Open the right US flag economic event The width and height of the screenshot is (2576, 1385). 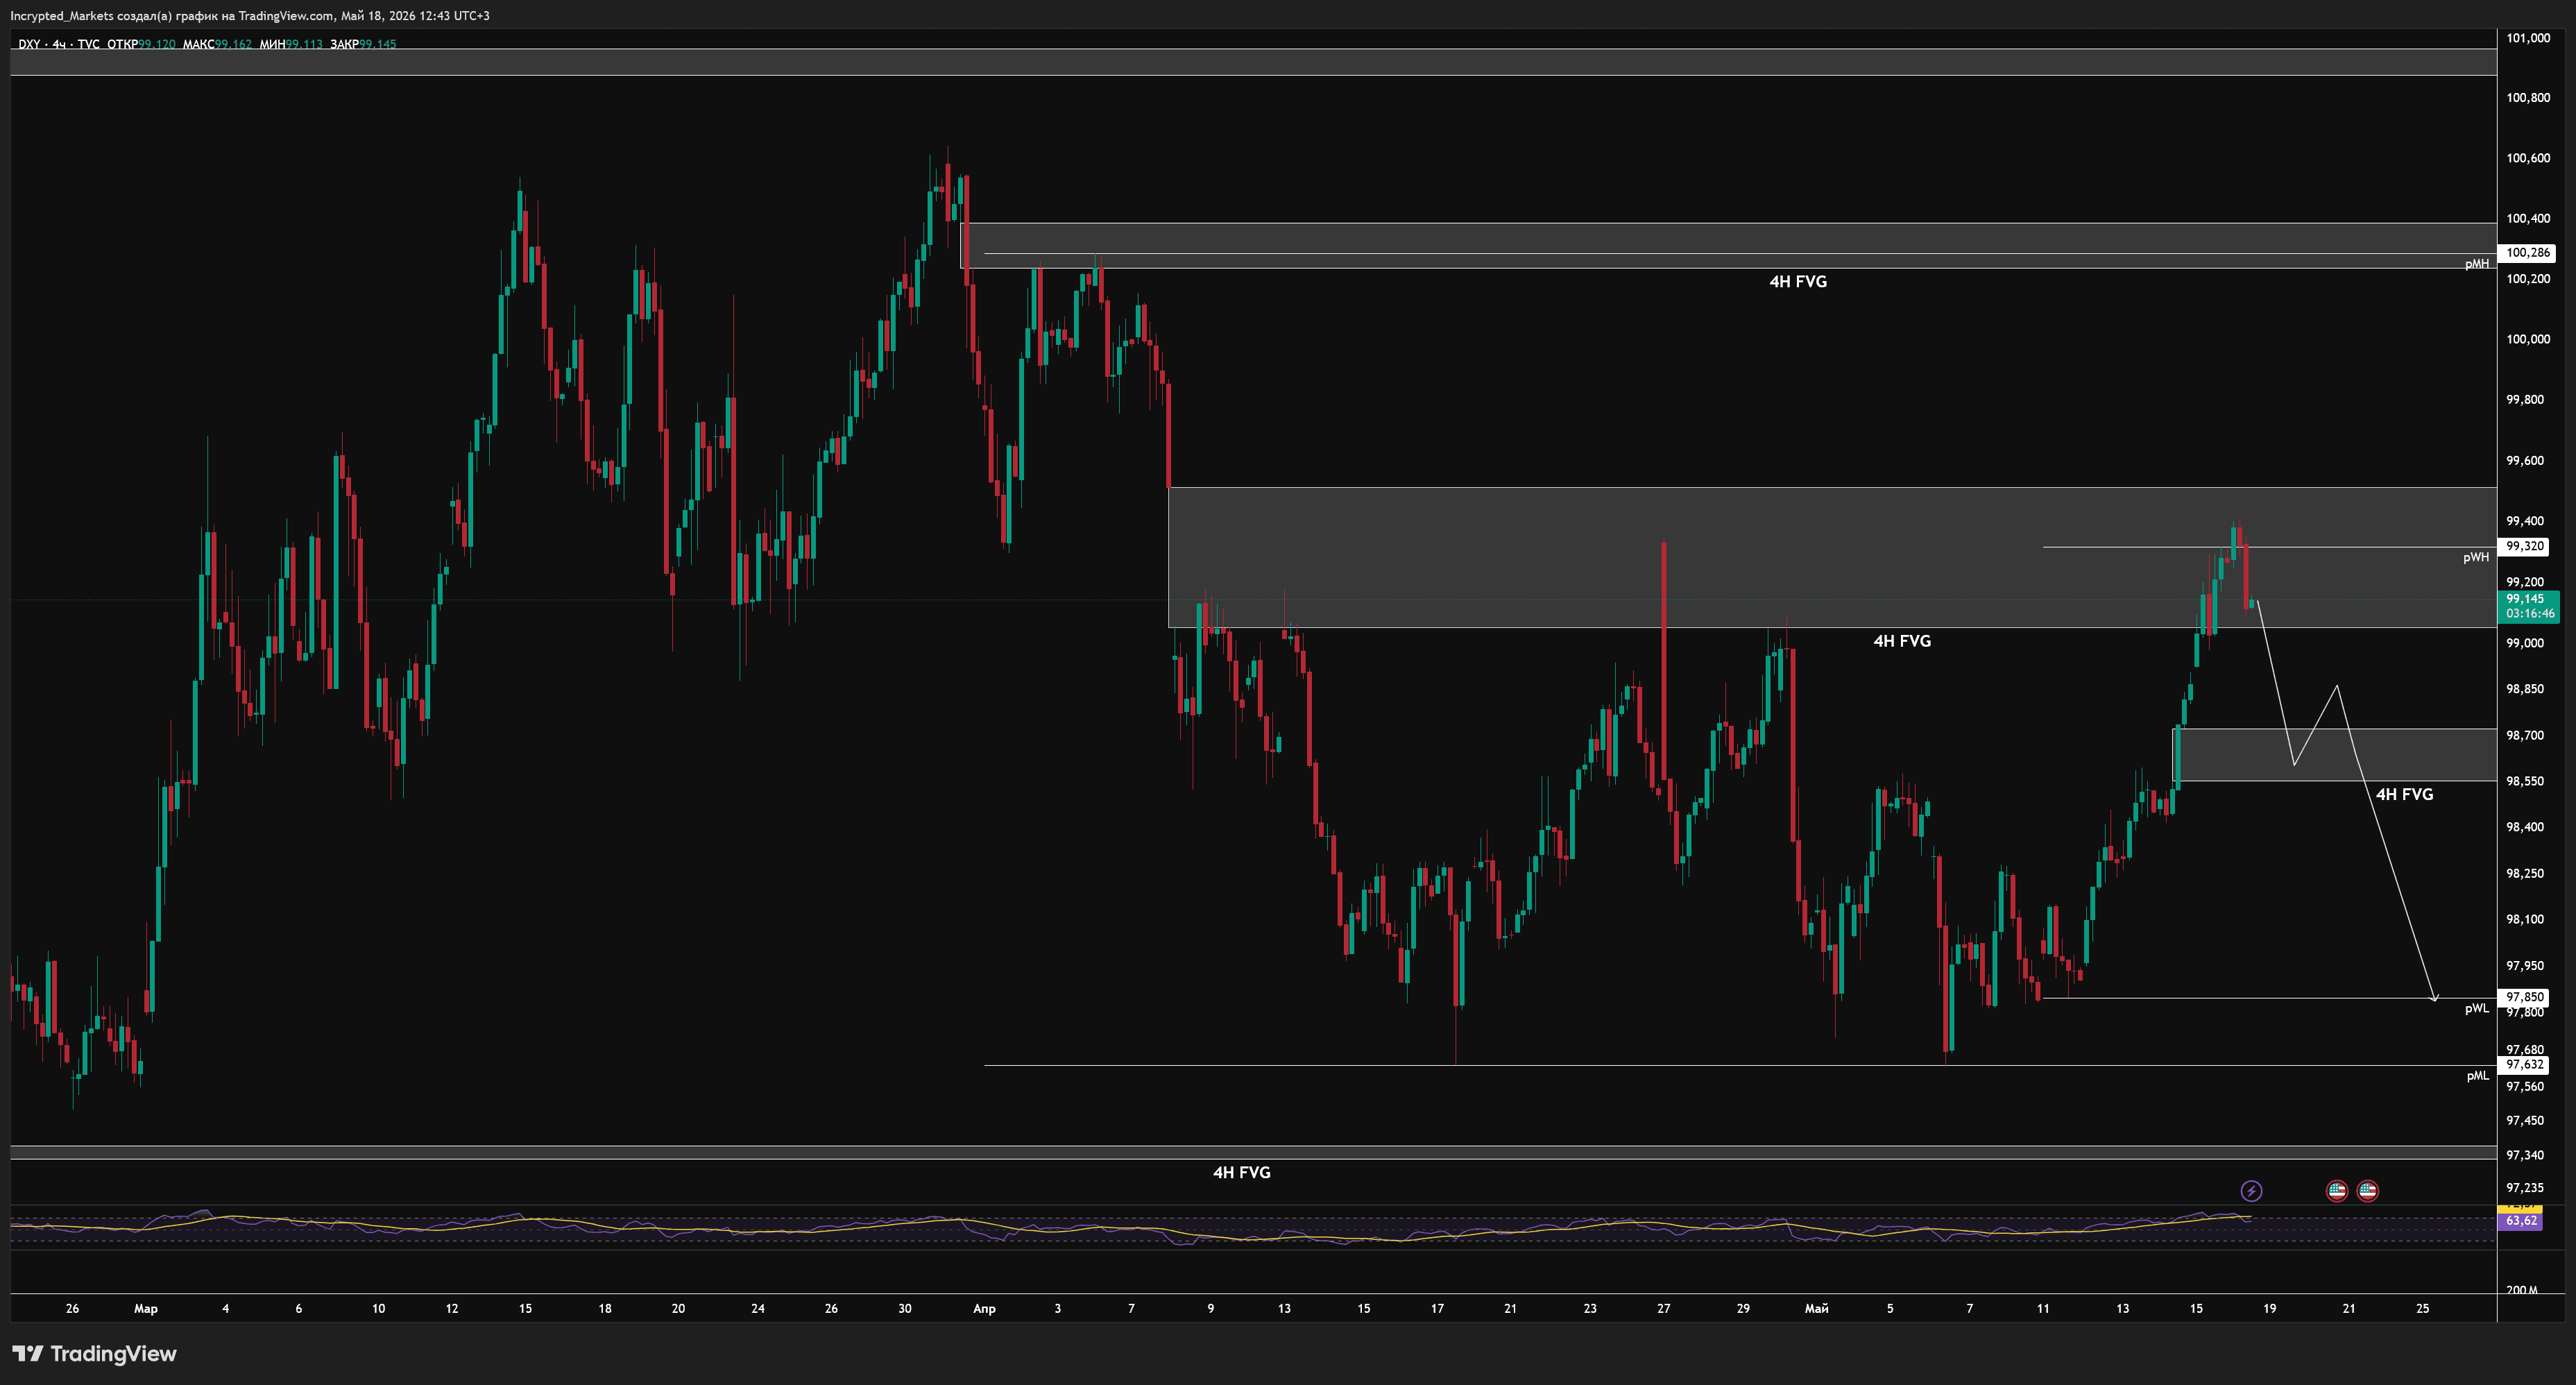[x=2367, y=1190]
